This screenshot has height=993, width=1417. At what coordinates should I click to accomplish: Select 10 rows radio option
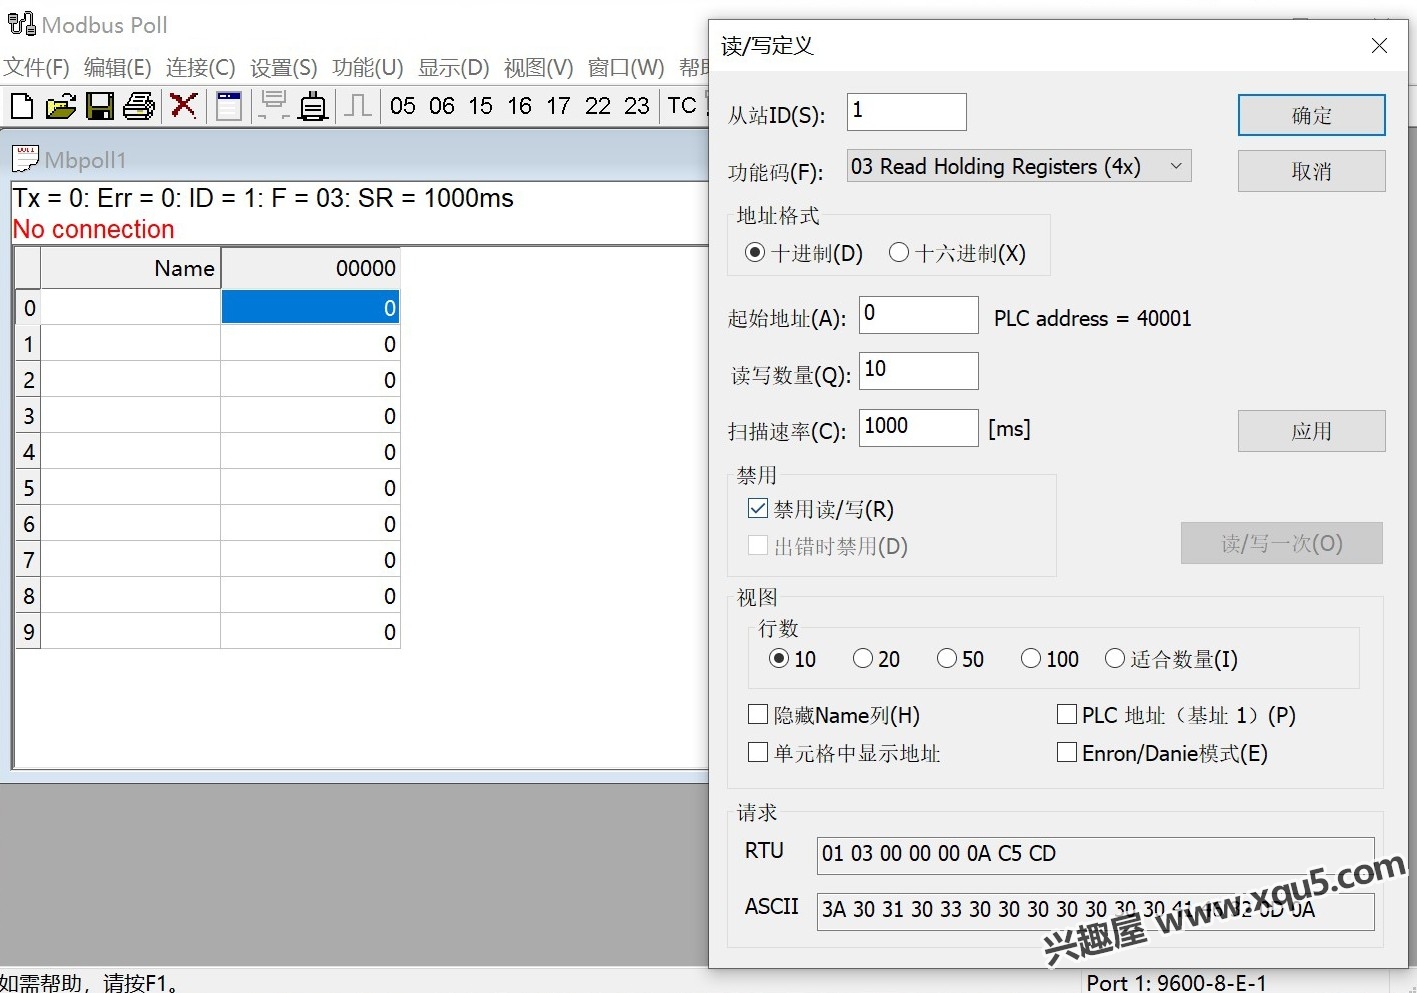pos(779,658)
